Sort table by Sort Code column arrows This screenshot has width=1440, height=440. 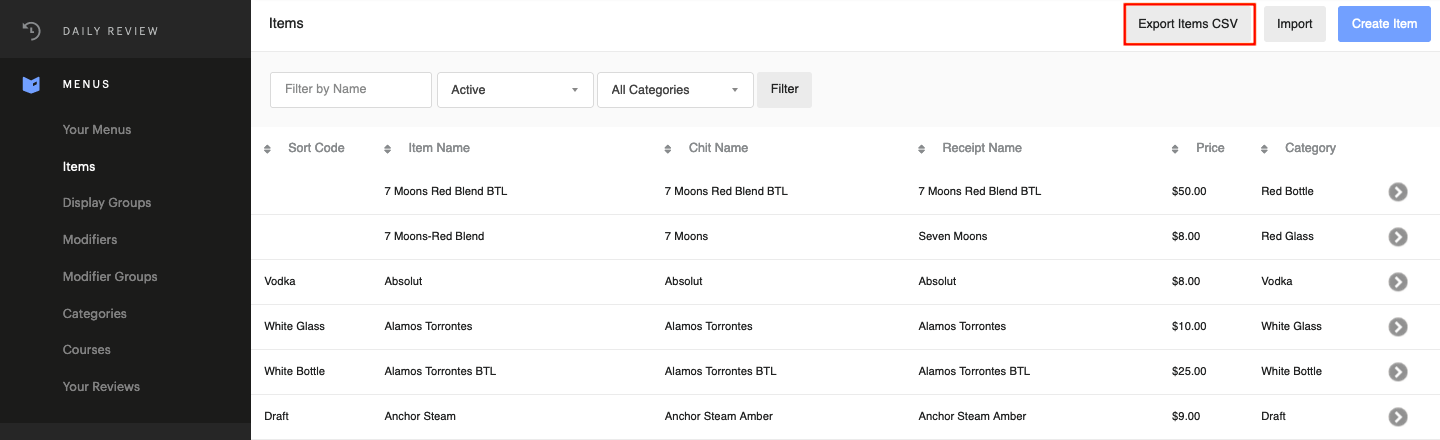268,149
